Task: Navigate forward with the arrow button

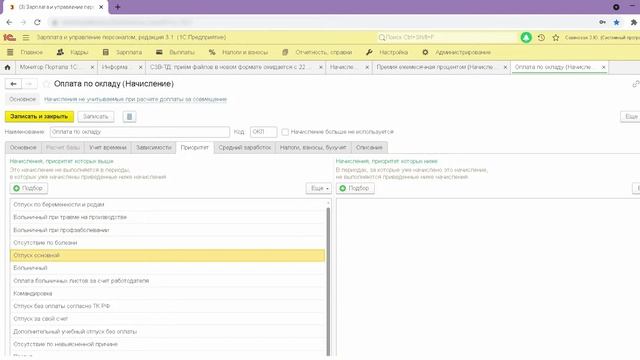Action: [x=29, y=84]
